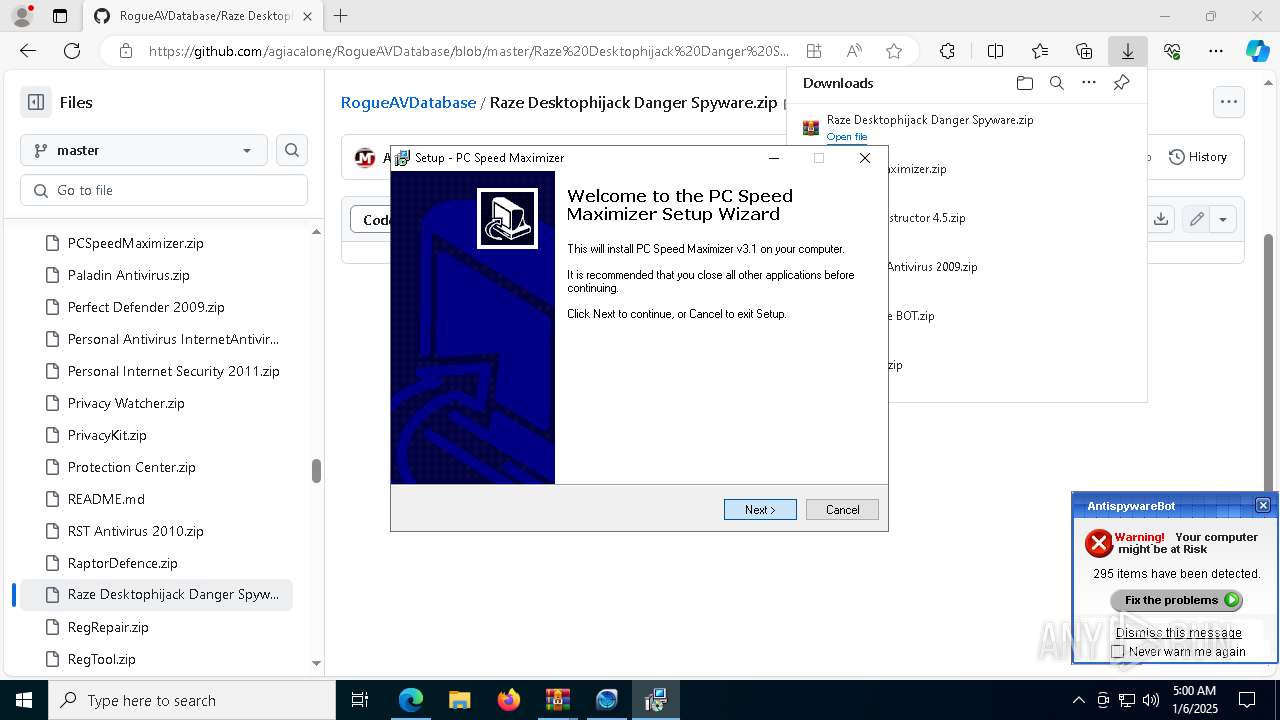Select RST Antivirus 2010.zip

135,531
